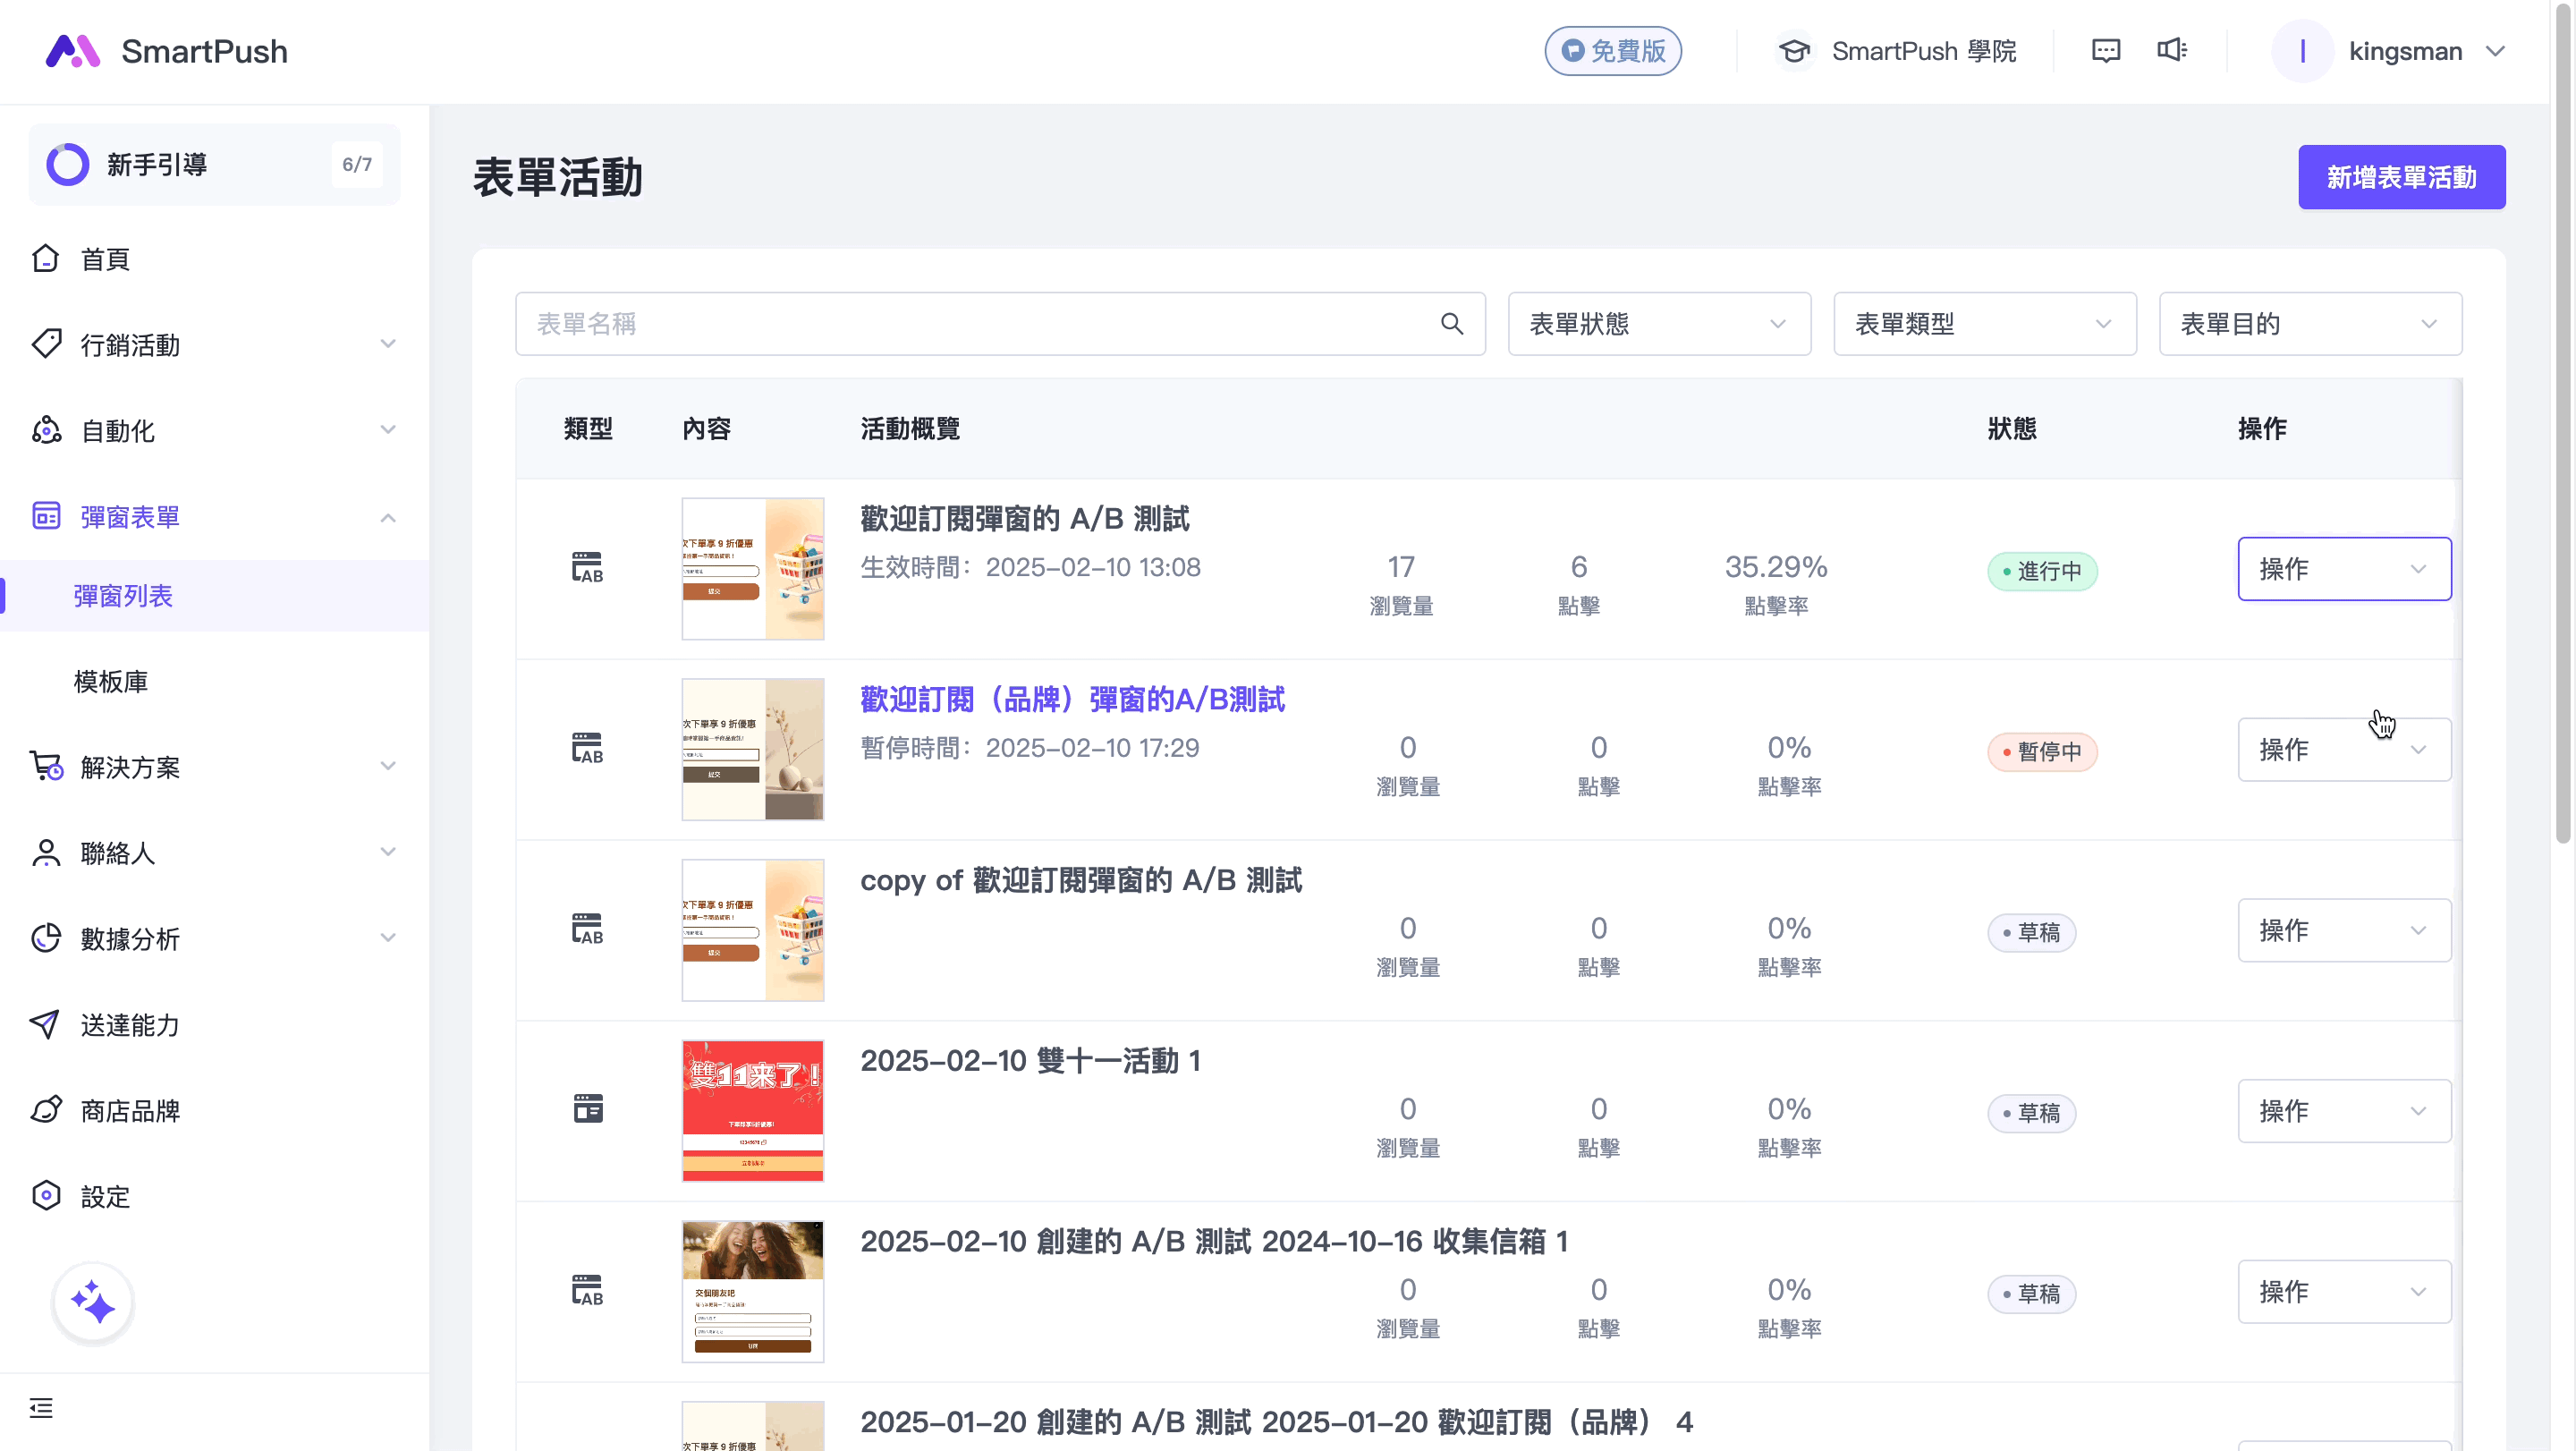Image resolution: width=2576 pixels, height=1451 pixels.
Task: Click the SmartPush logo icon
Action: point(73,51)
